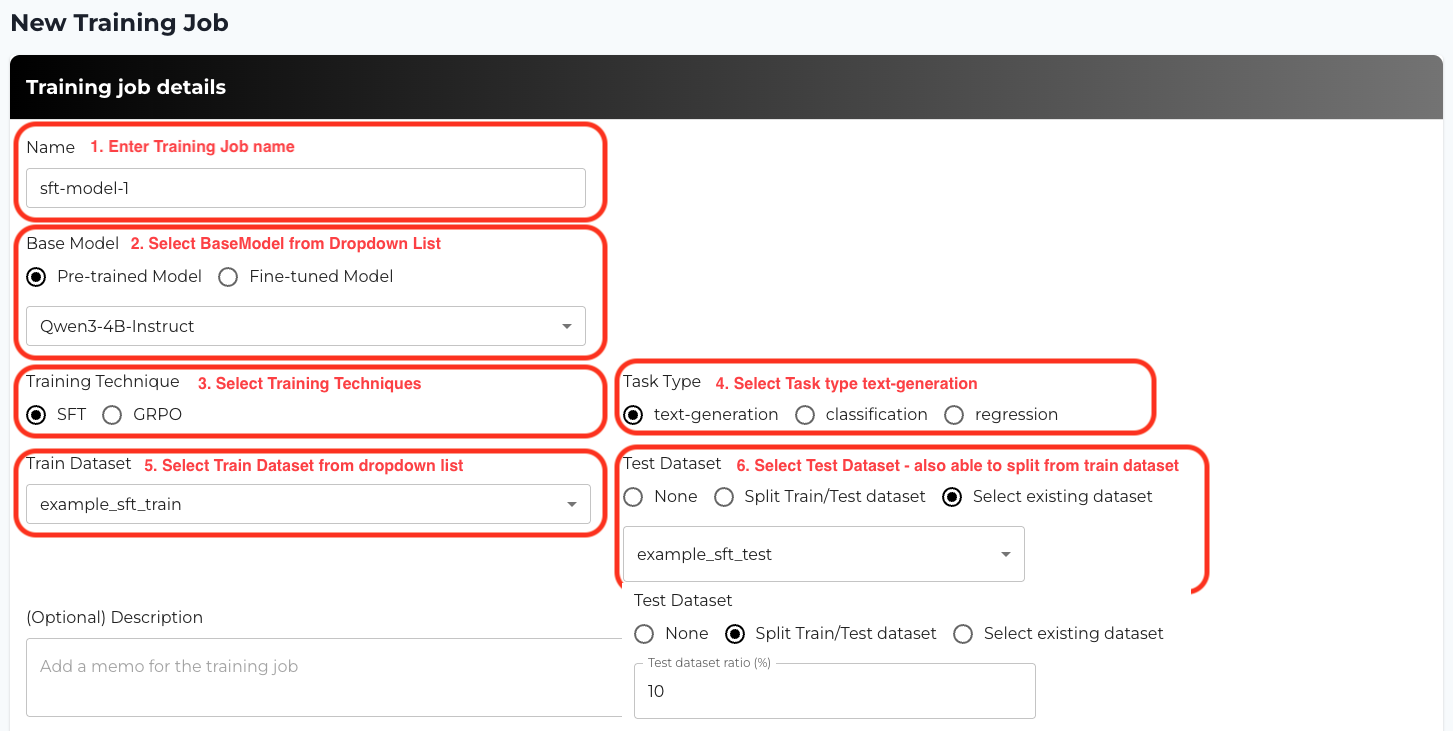Open the example_sft_test dataset dropdown
The image size is (1453, 731).
823,554
